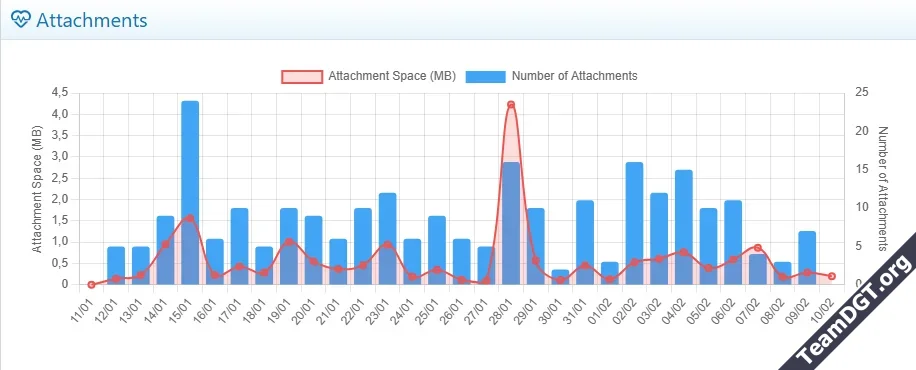Click the Attachments panel title
Image resolution: width=916 pixels, height=370 pixels.
91,20
